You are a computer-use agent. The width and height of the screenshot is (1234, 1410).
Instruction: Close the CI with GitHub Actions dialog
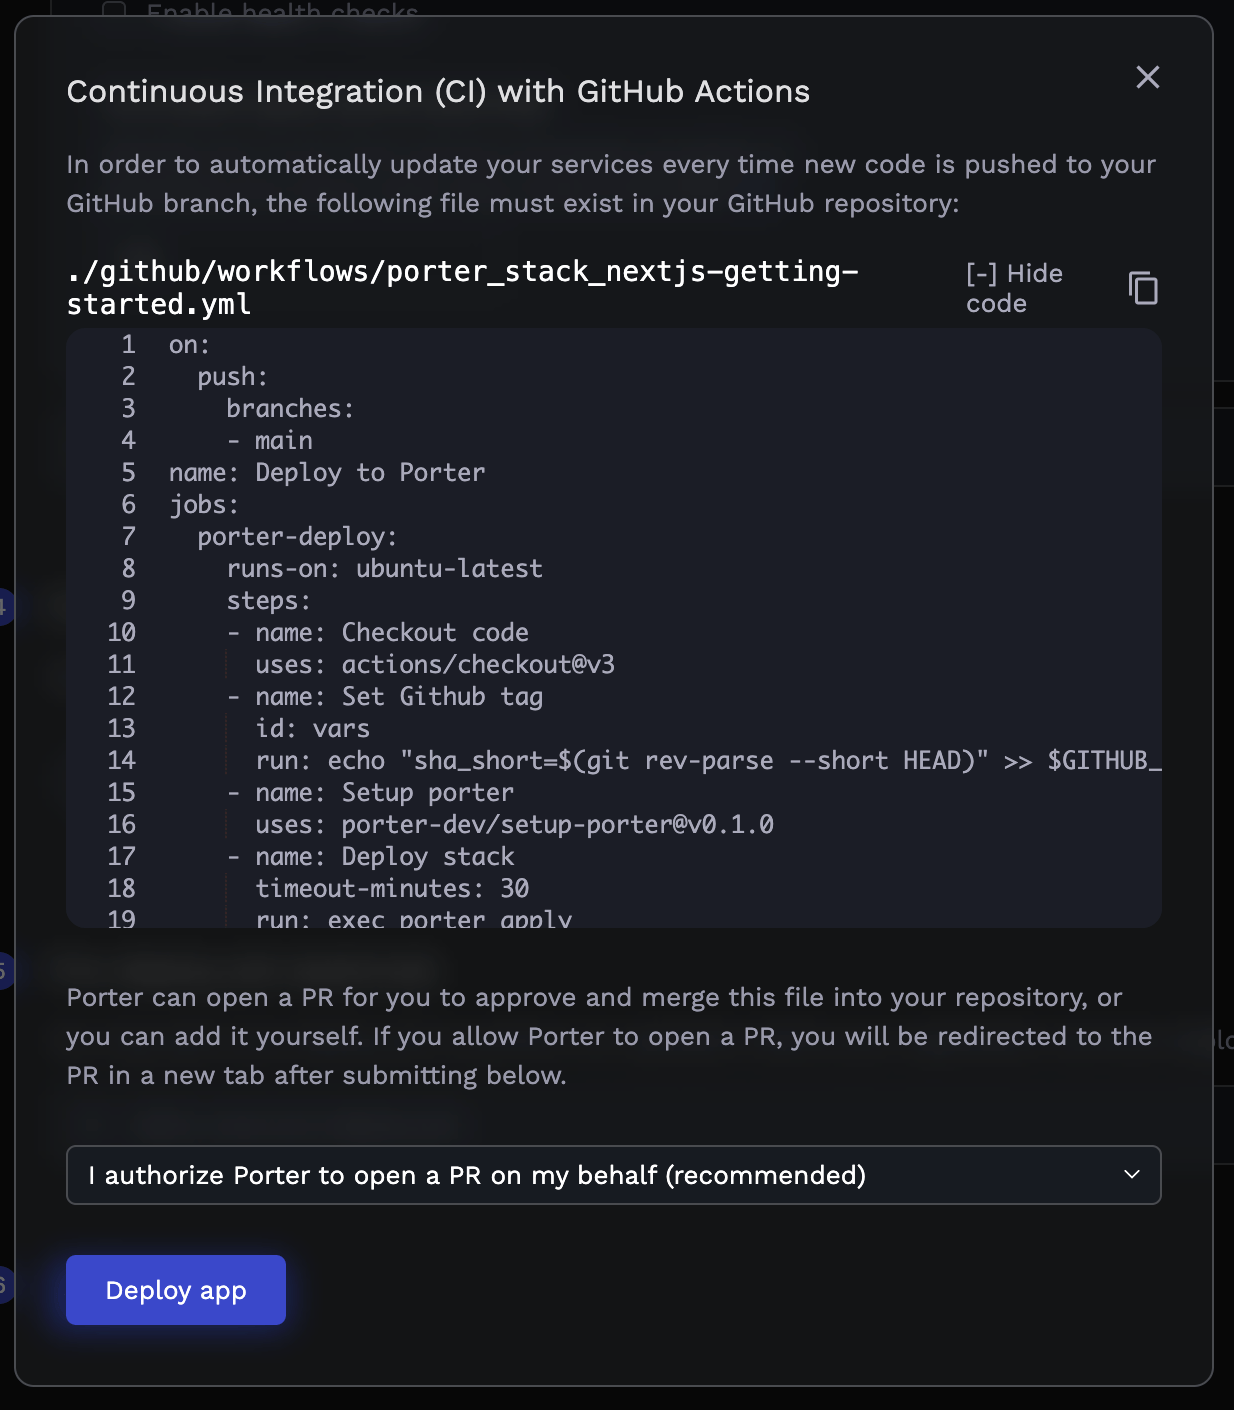point(1148,77)
